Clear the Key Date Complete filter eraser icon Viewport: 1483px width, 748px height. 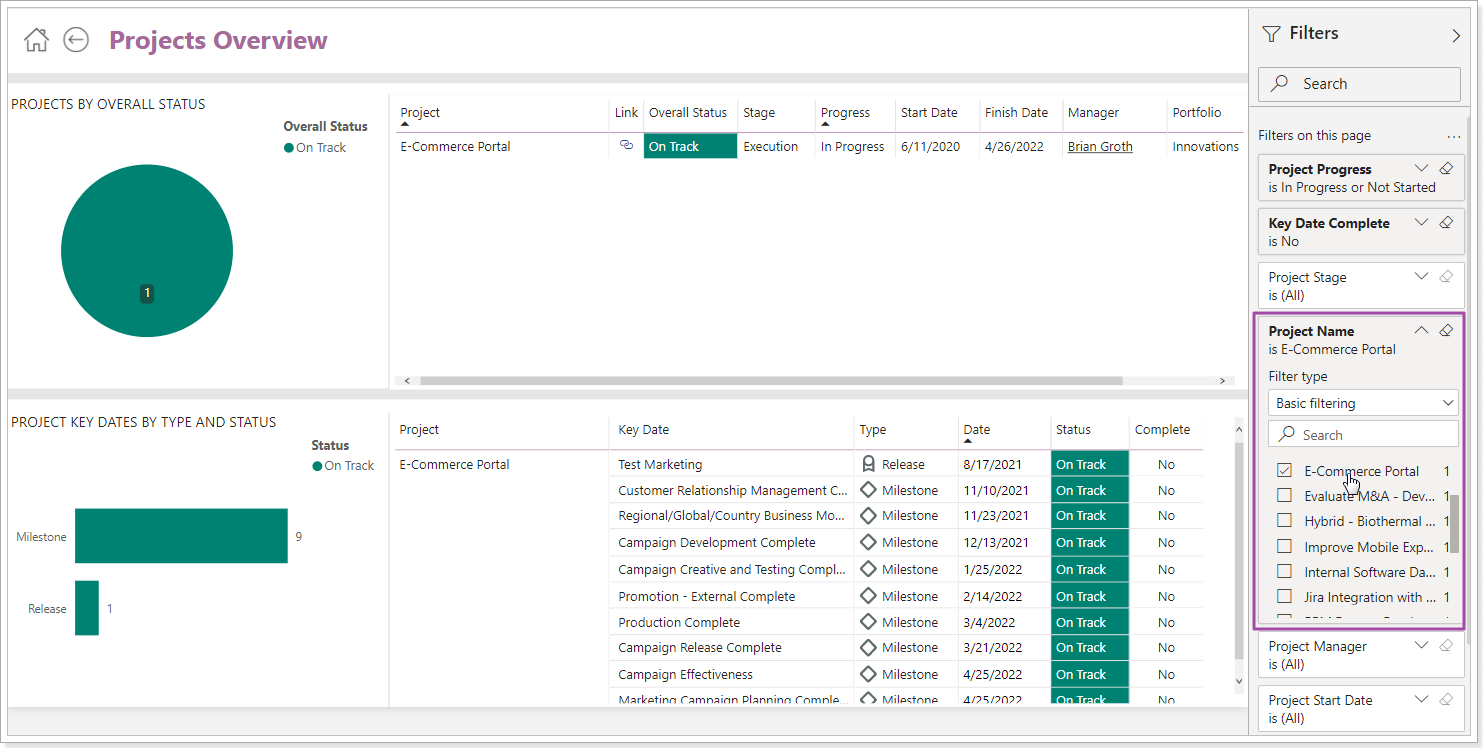click(1446, 221)
